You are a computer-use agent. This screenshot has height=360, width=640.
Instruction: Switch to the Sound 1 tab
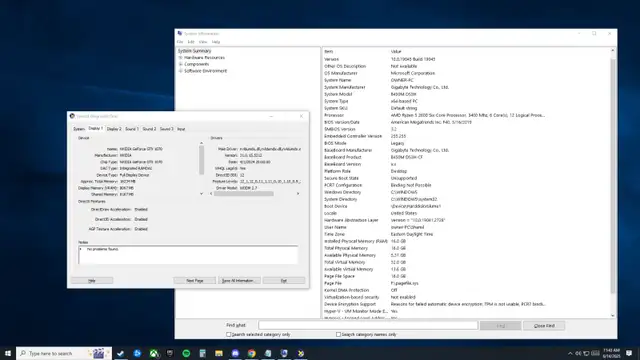point(131,129)
